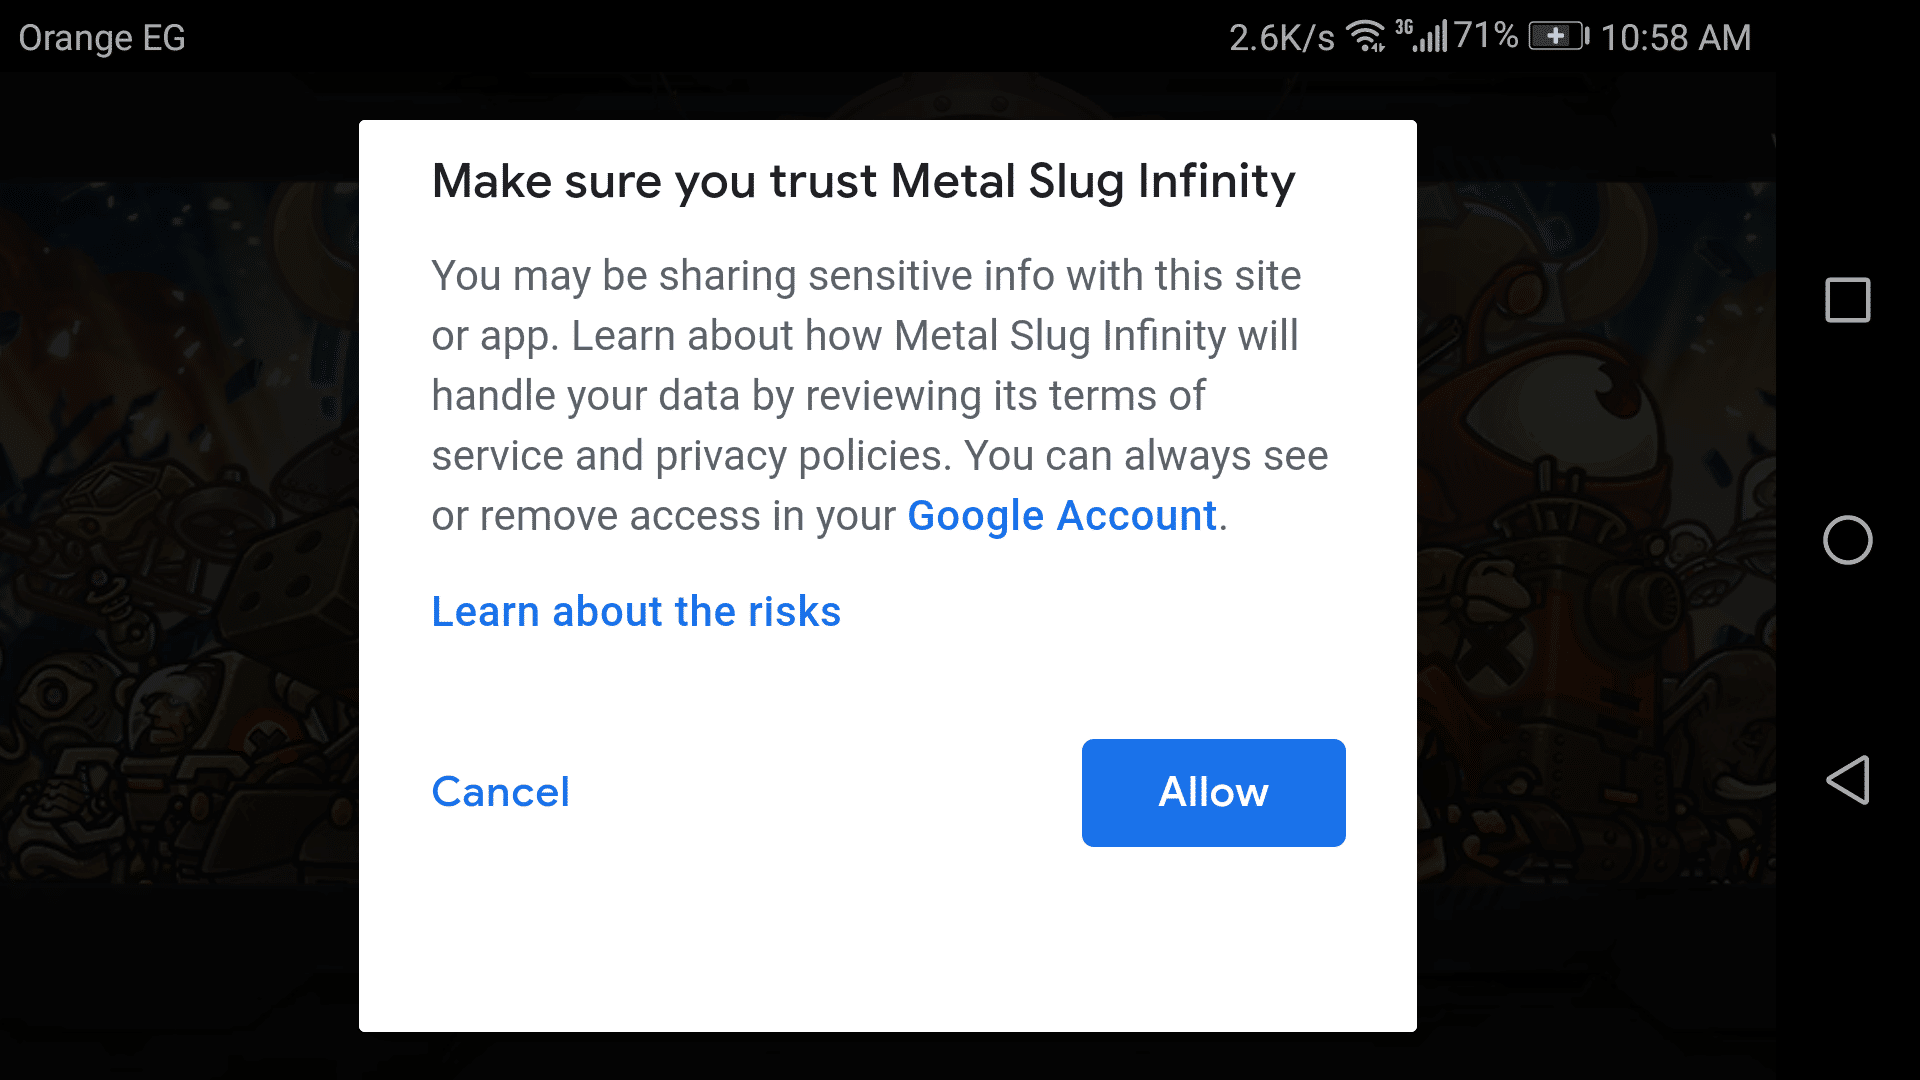Tap the 2.6K/s network speed indicator
This screenshot has height=1080, width=1920.
pyautogui.click(x=1281, y=38)
